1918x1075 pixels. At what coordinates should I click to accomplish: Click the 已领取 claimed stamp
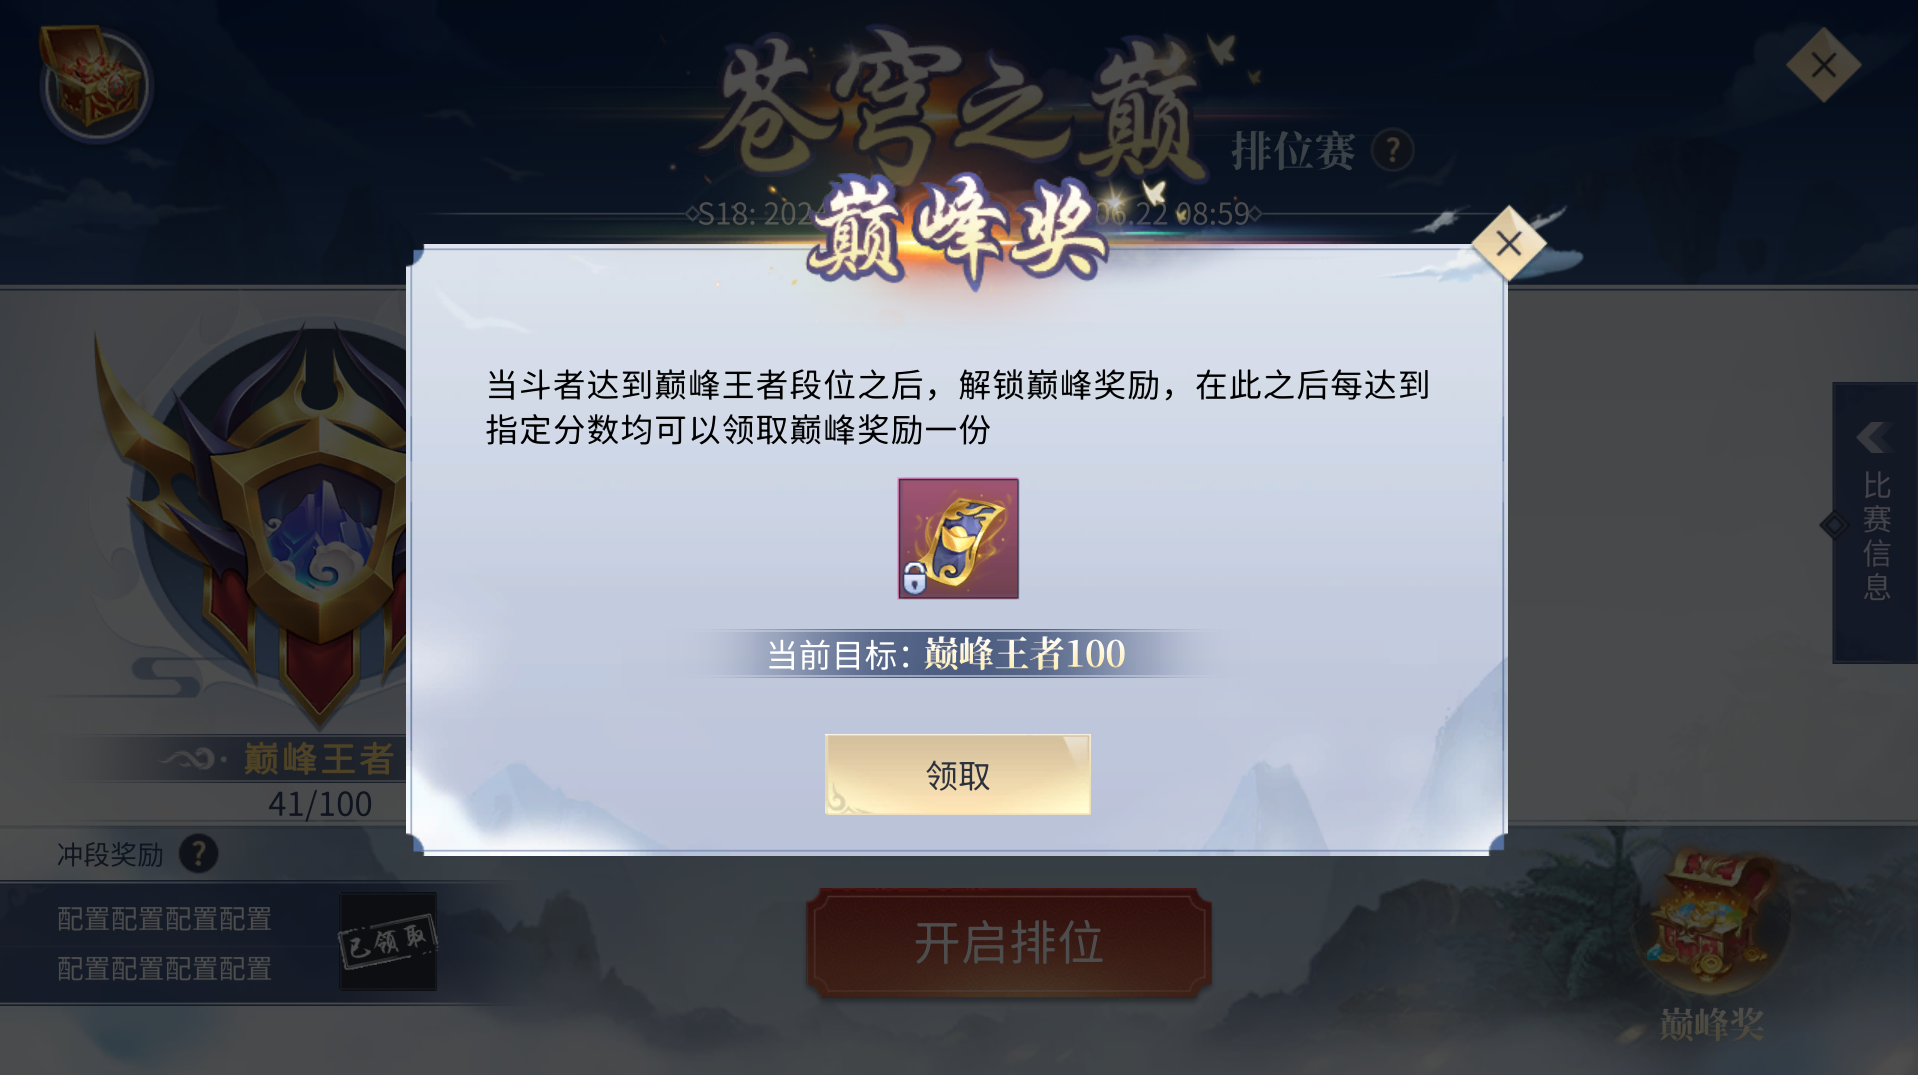[388, 941]
